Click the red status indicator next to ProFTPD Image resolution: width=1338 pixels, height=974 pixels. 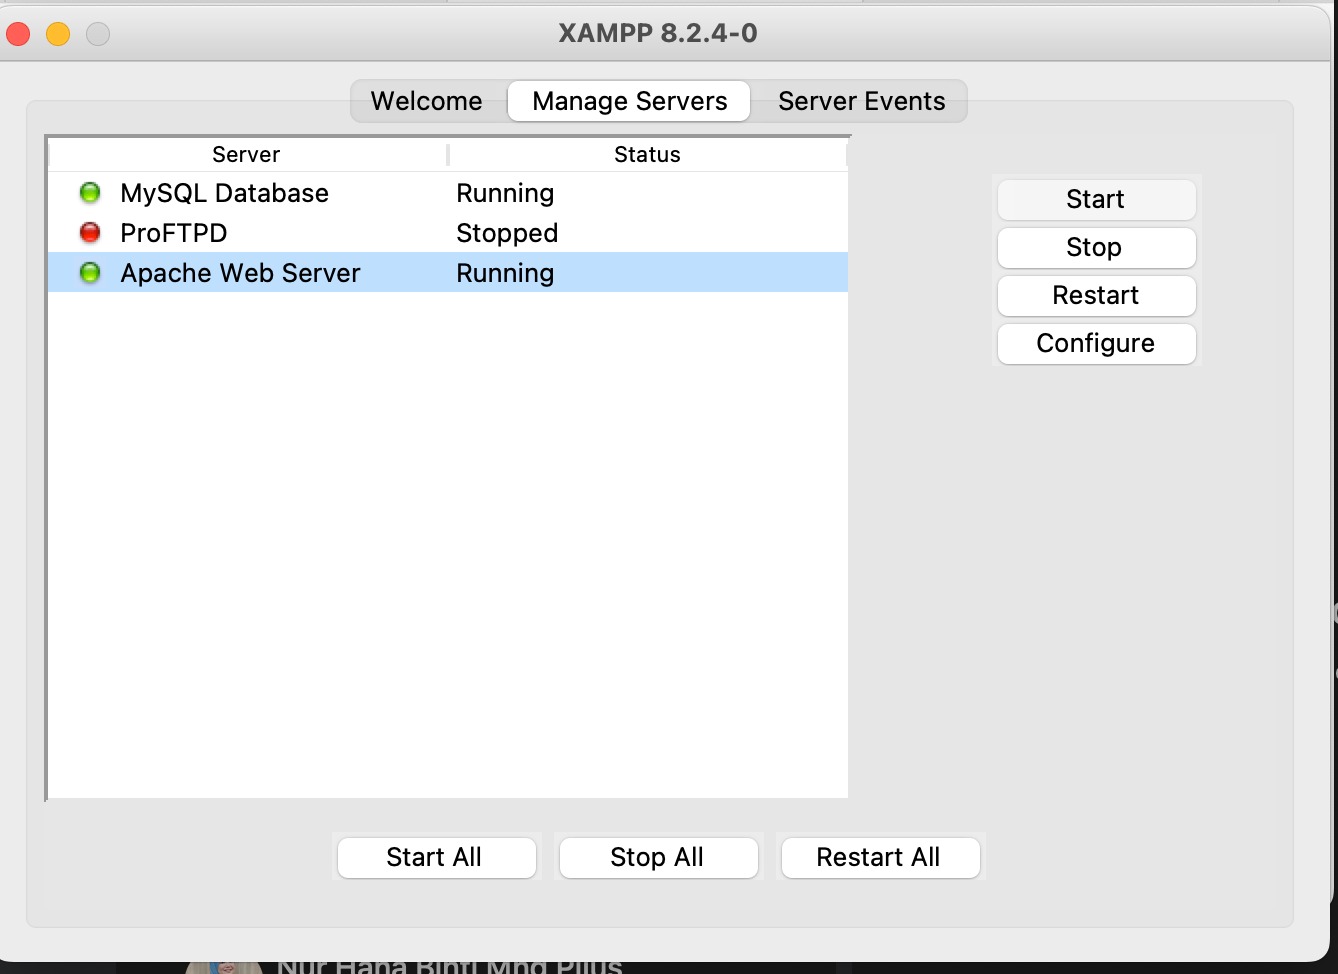(x=90, y=233)
